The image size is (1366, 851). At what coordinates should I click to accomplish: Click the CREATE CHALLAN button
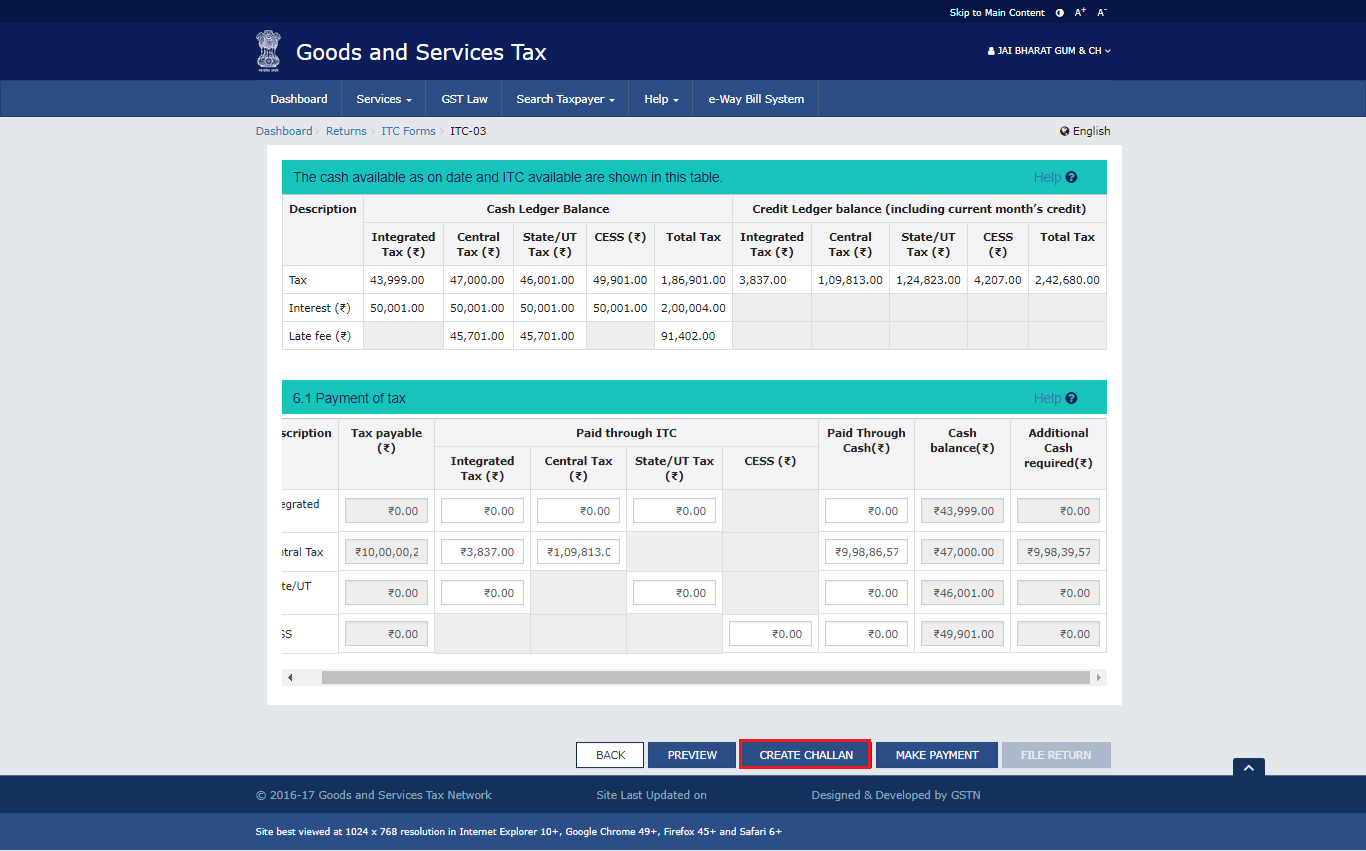tap(806, 755)
